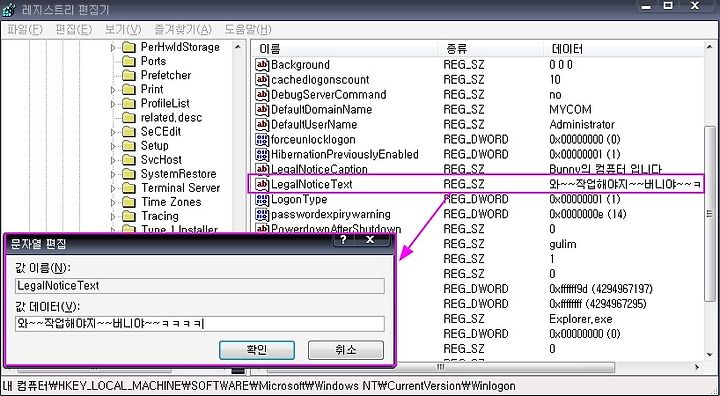Cancel the string edit with 취소
Image resolution: width=720 pixels, height=396 pixels.
tap(346, 350)
